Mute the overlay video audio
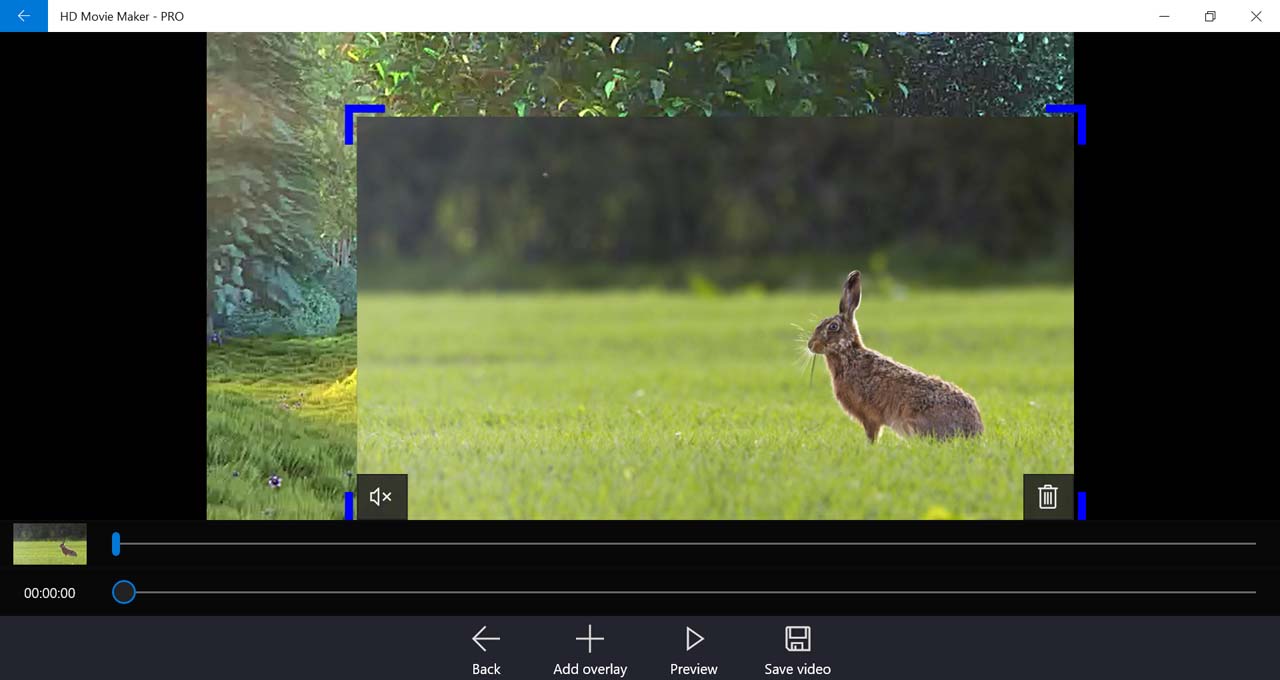 [381, 497]
